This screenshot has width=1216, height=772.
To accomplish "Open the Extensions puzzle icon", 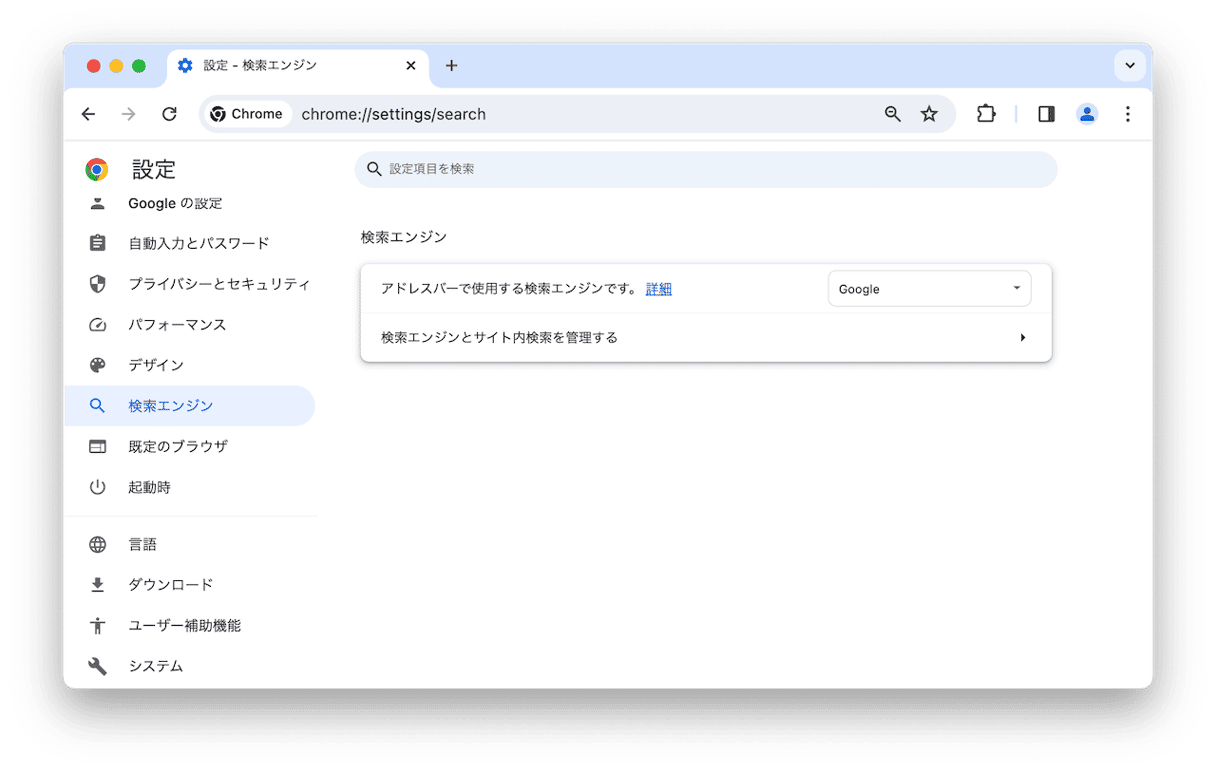I will tap(986, 114).
